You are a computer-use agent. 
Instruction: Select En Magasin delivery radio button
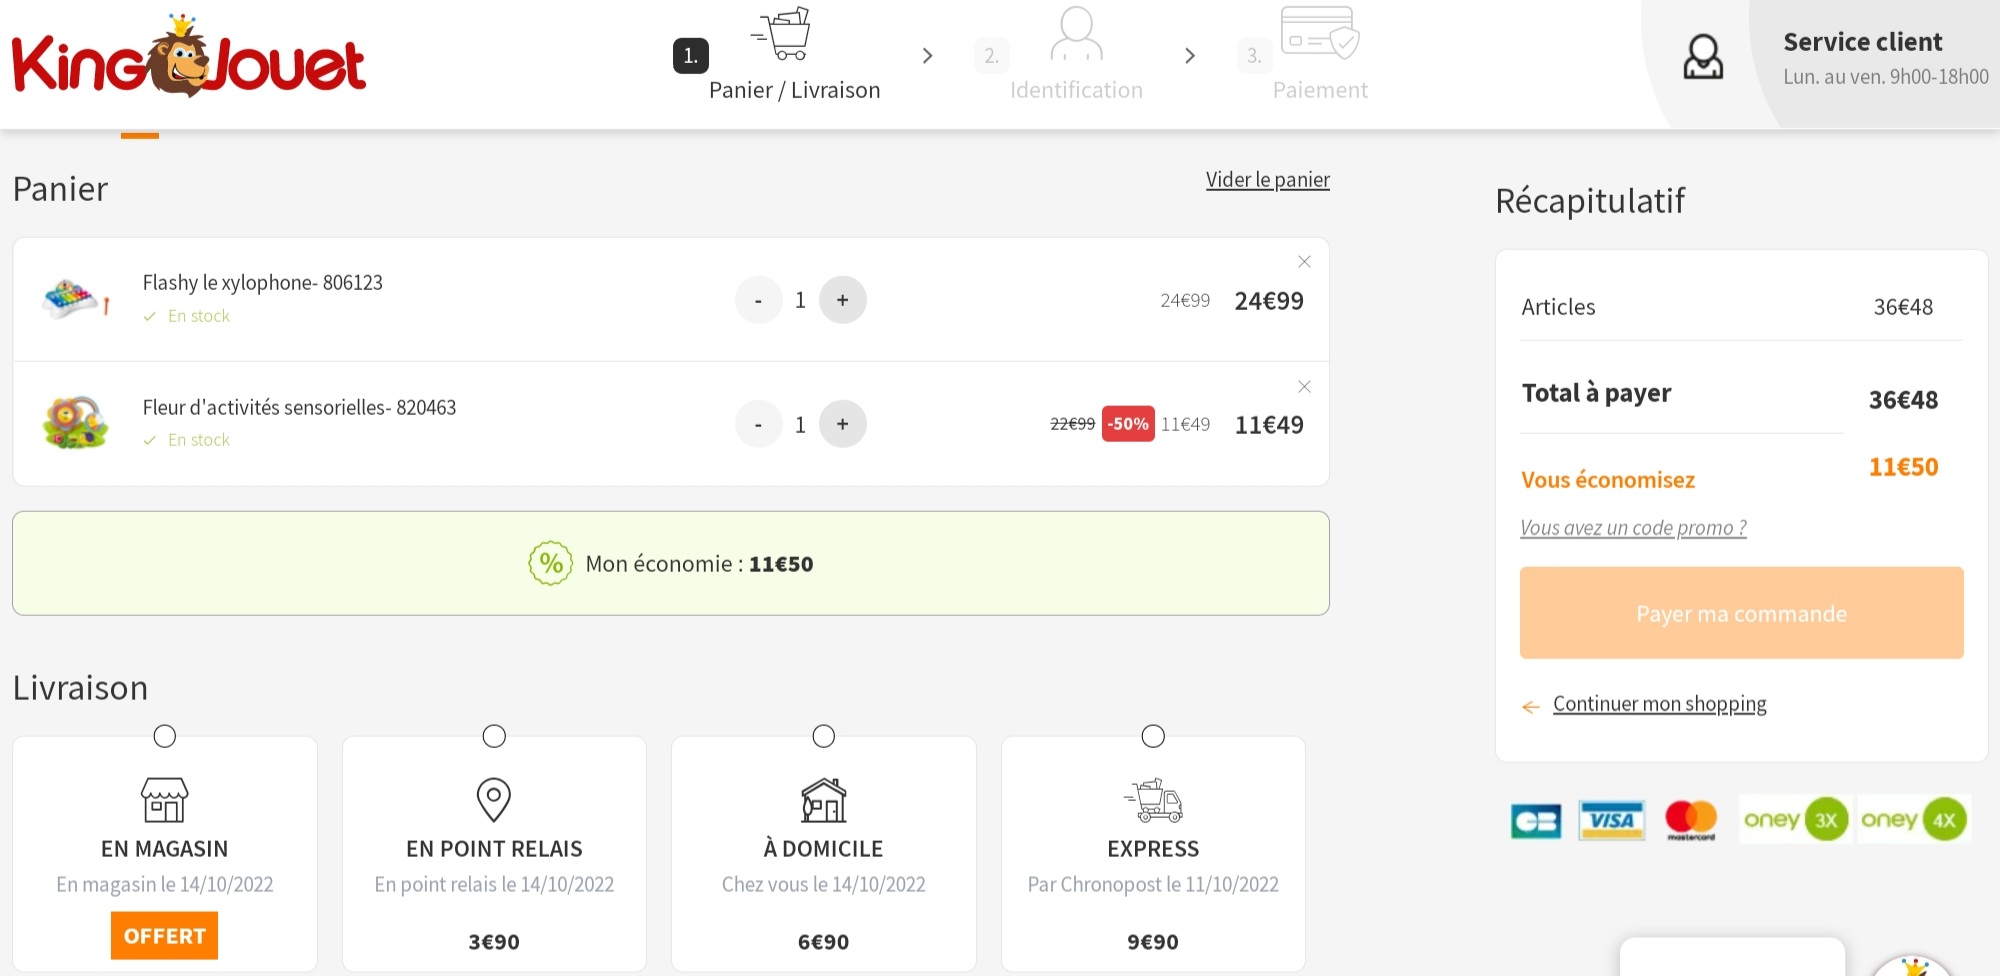pyautogui.click(x=165, y=736)
